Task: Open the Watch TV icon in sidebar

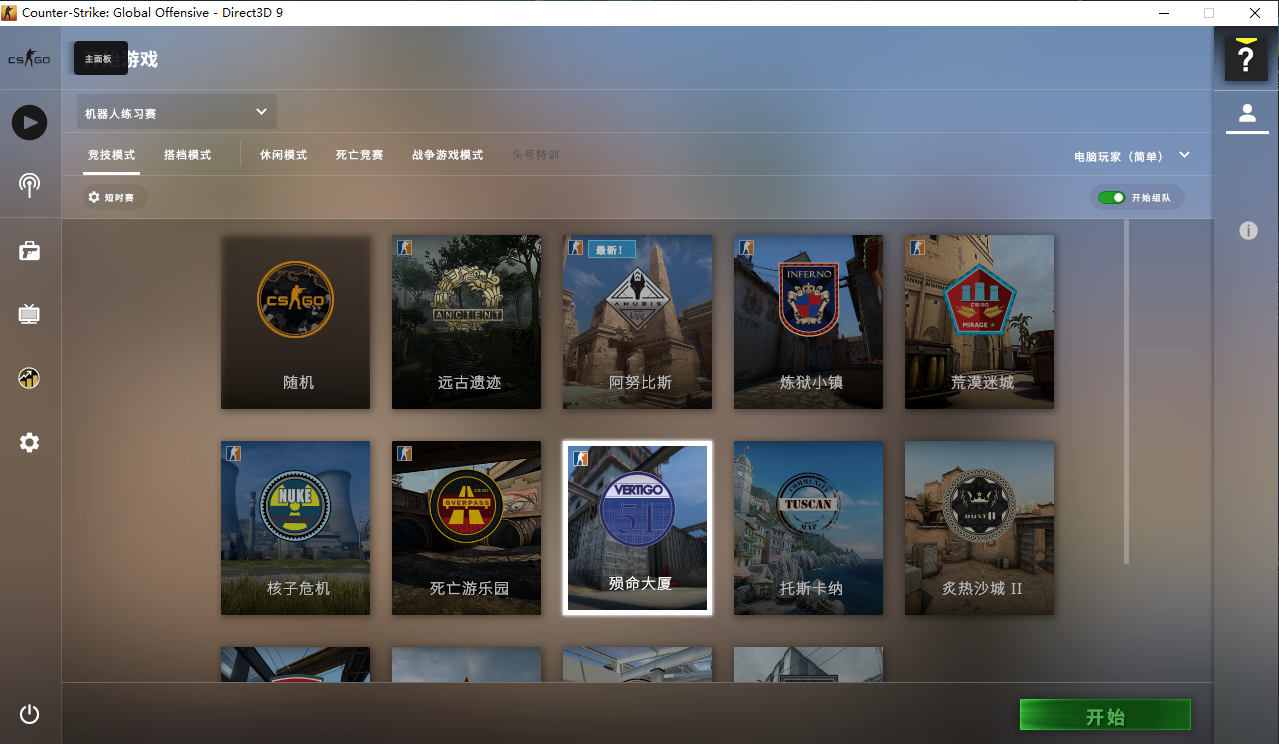Action: pyautogui.click(x=29, y=315)
